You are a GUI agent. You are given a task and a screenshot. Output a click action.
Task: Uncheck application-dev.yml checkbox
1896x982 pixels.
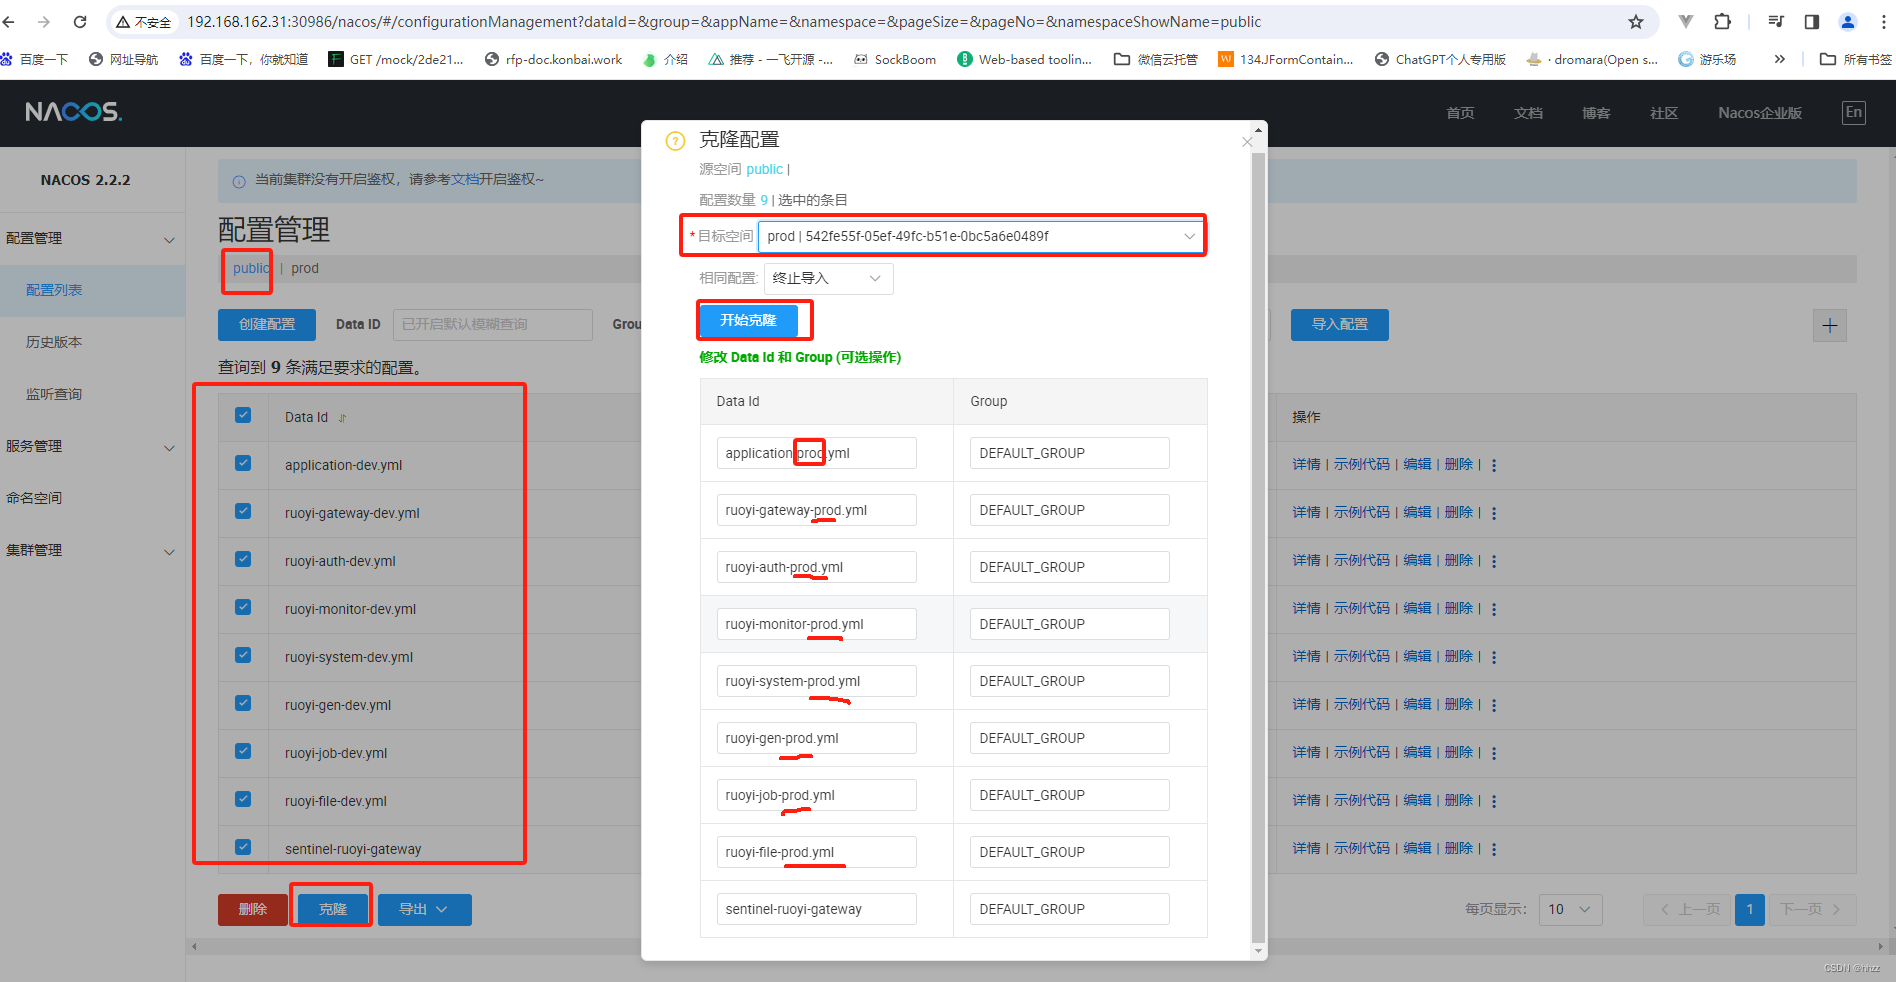point(243,463)
